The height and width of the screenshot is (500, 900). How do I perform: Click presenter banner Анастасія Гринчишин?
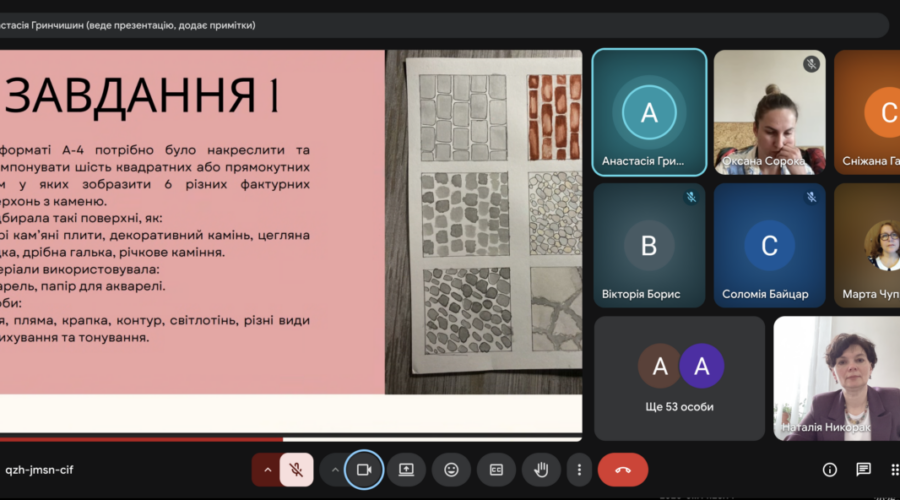click(127, 25)
